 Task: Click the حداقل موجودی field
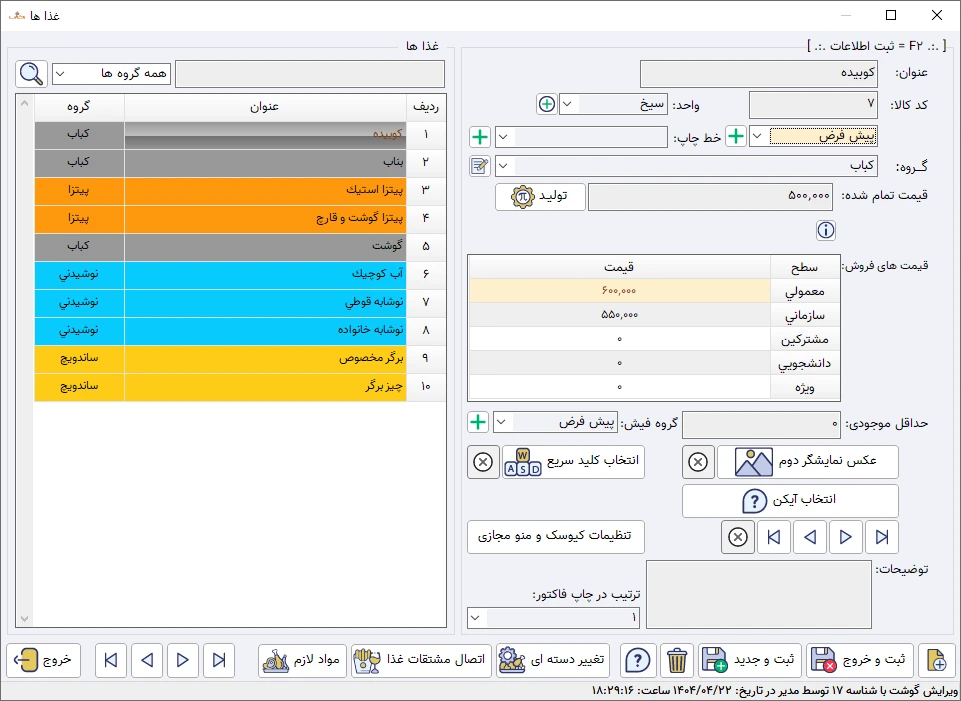[x=761, y=424]
